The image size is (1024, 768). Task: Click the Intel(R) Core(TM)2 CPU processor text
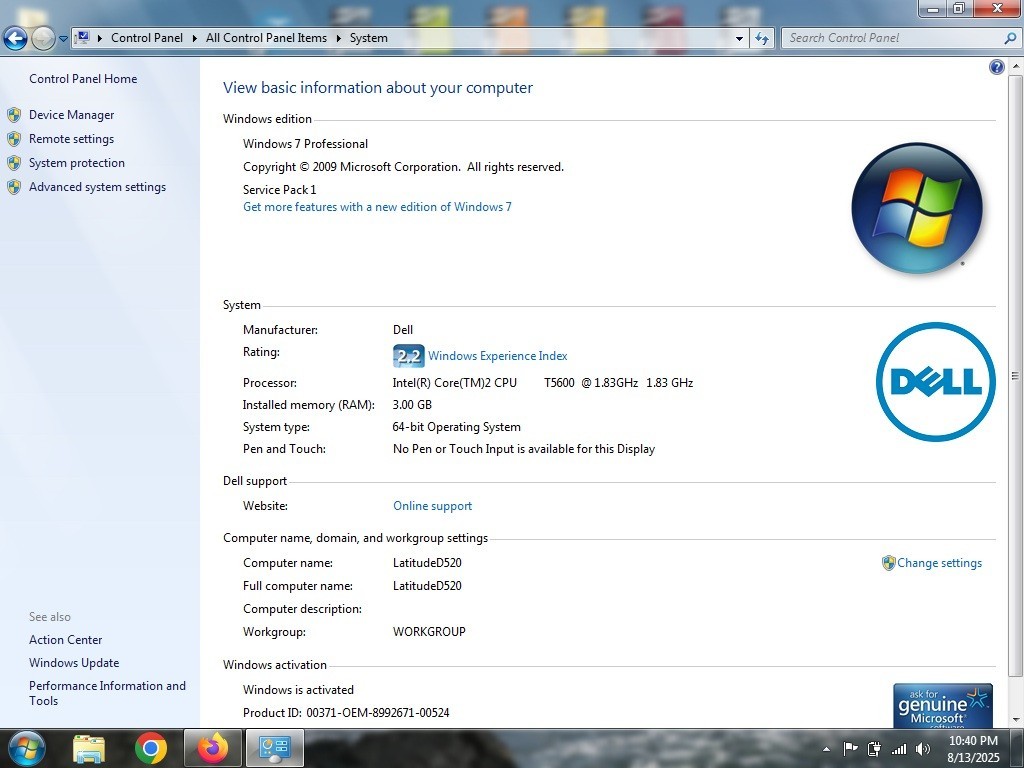click(x=455, y=383)
